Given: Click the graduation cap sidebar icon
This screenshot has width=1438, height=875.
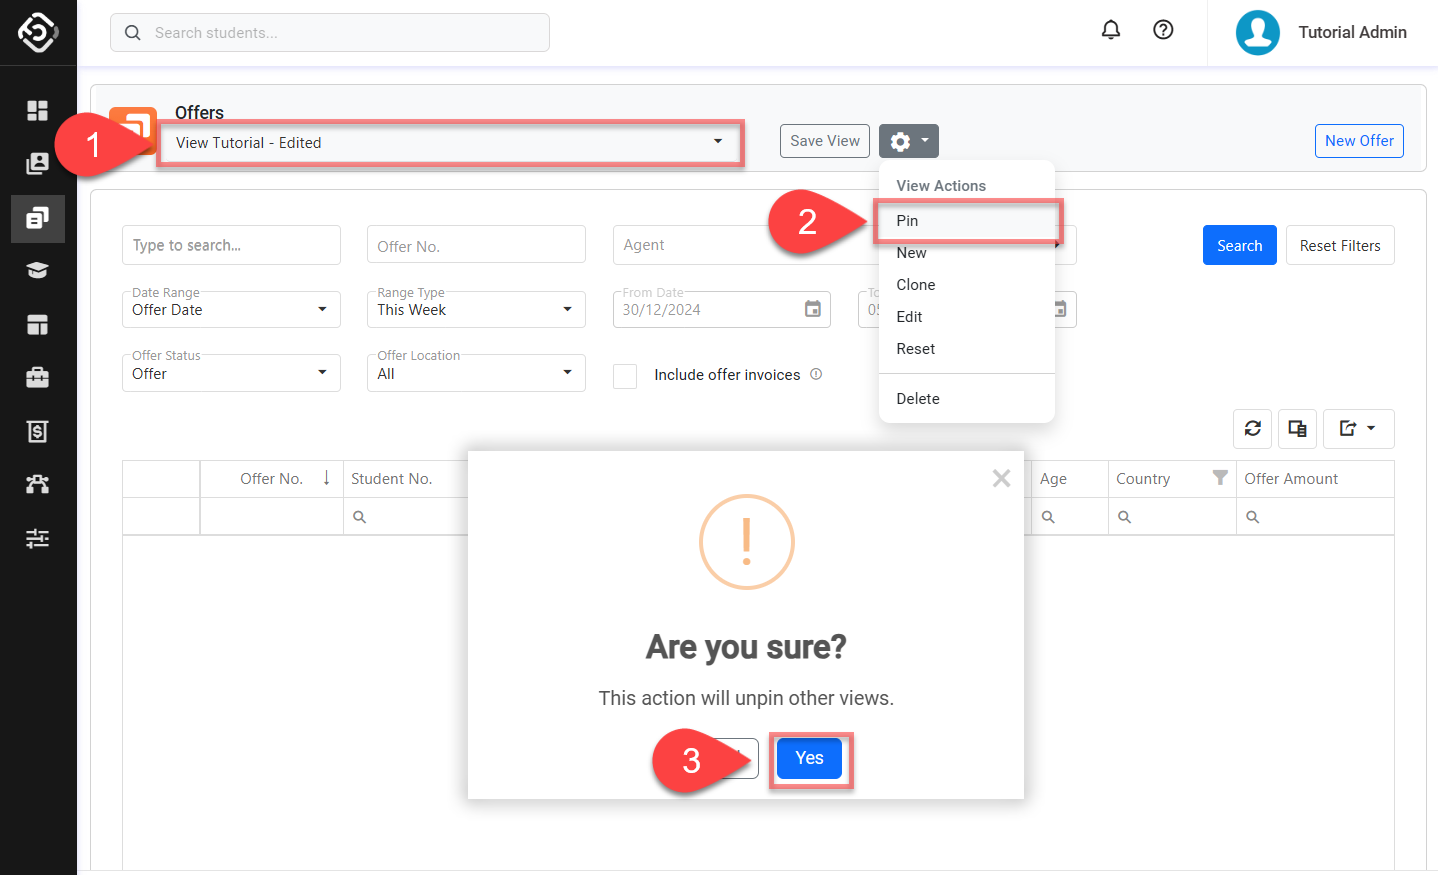Looking at the screenshot, I should (37, 271).
